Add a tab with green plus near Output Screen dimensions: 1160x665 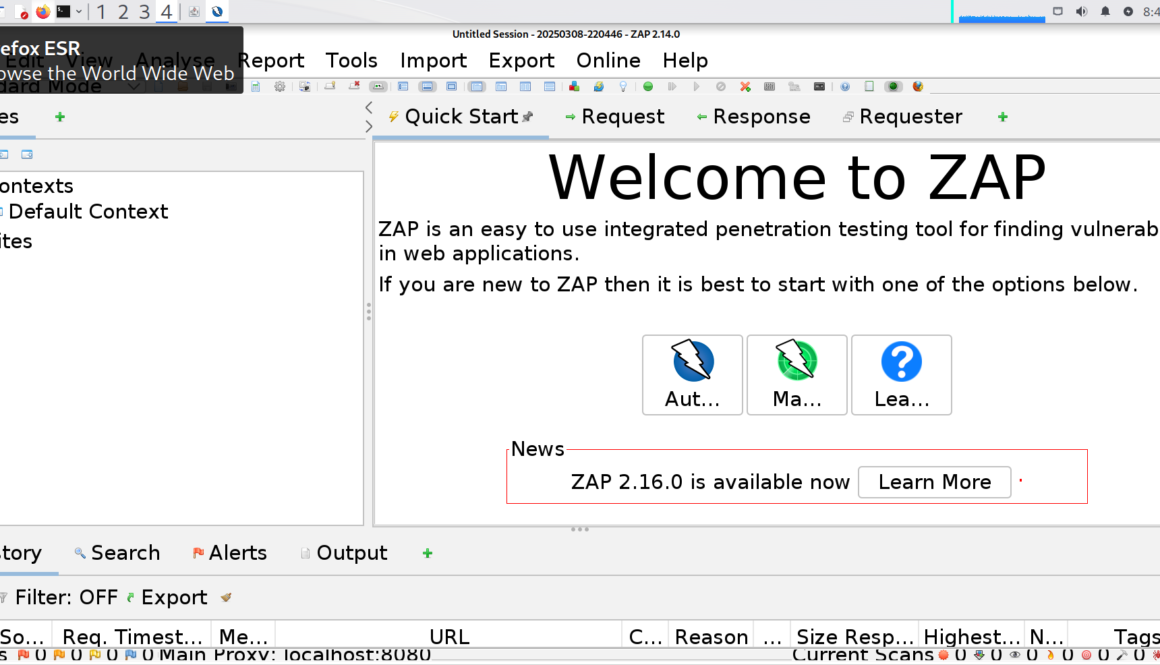427,553
